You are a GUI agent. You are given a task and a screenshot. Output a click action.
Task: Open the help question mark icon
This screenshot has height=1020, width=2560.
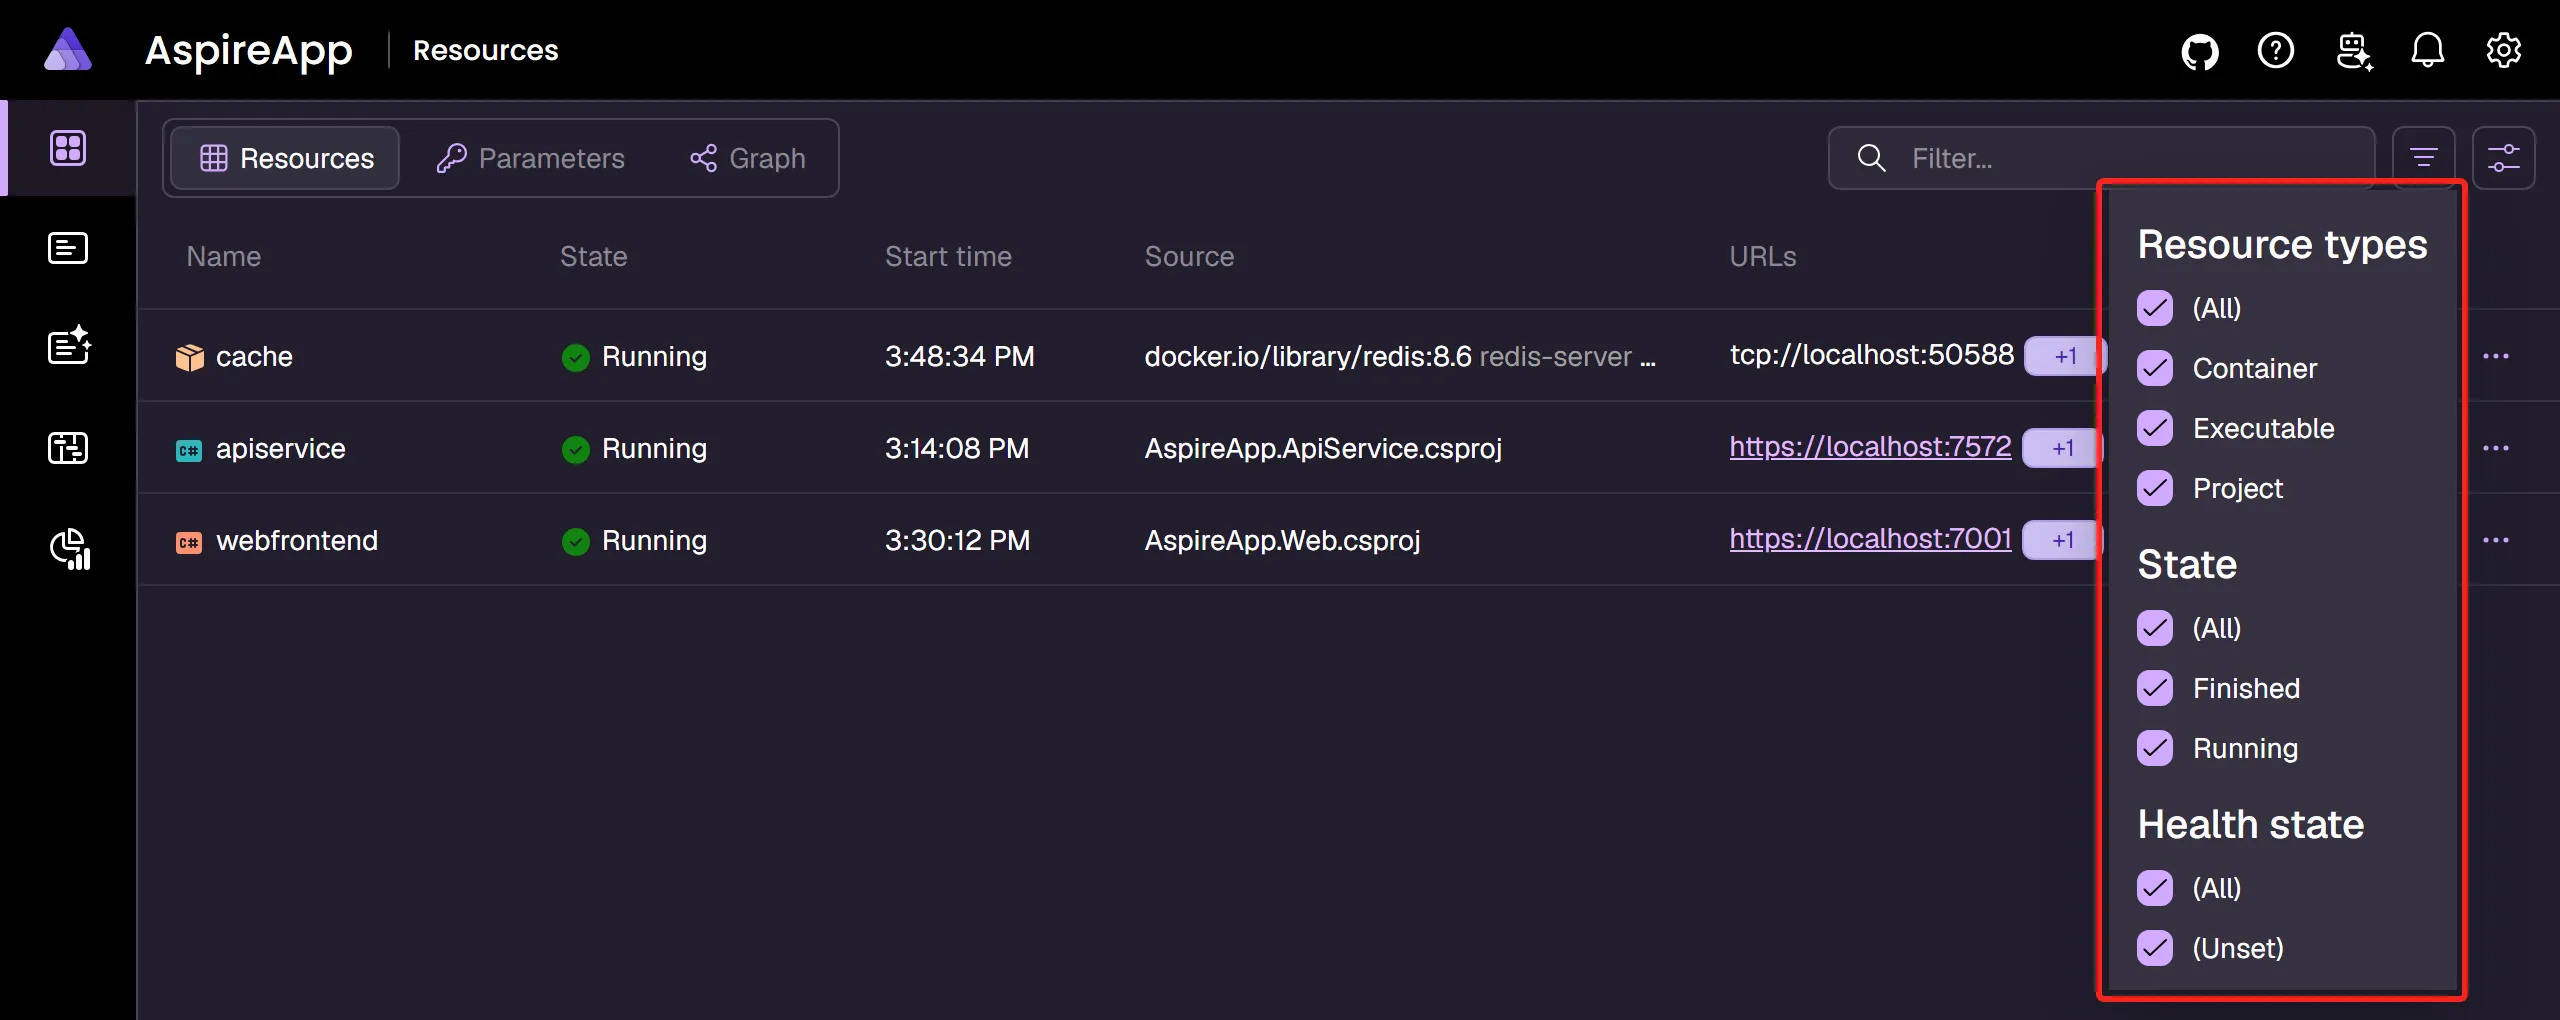(x=2276, y=50)
